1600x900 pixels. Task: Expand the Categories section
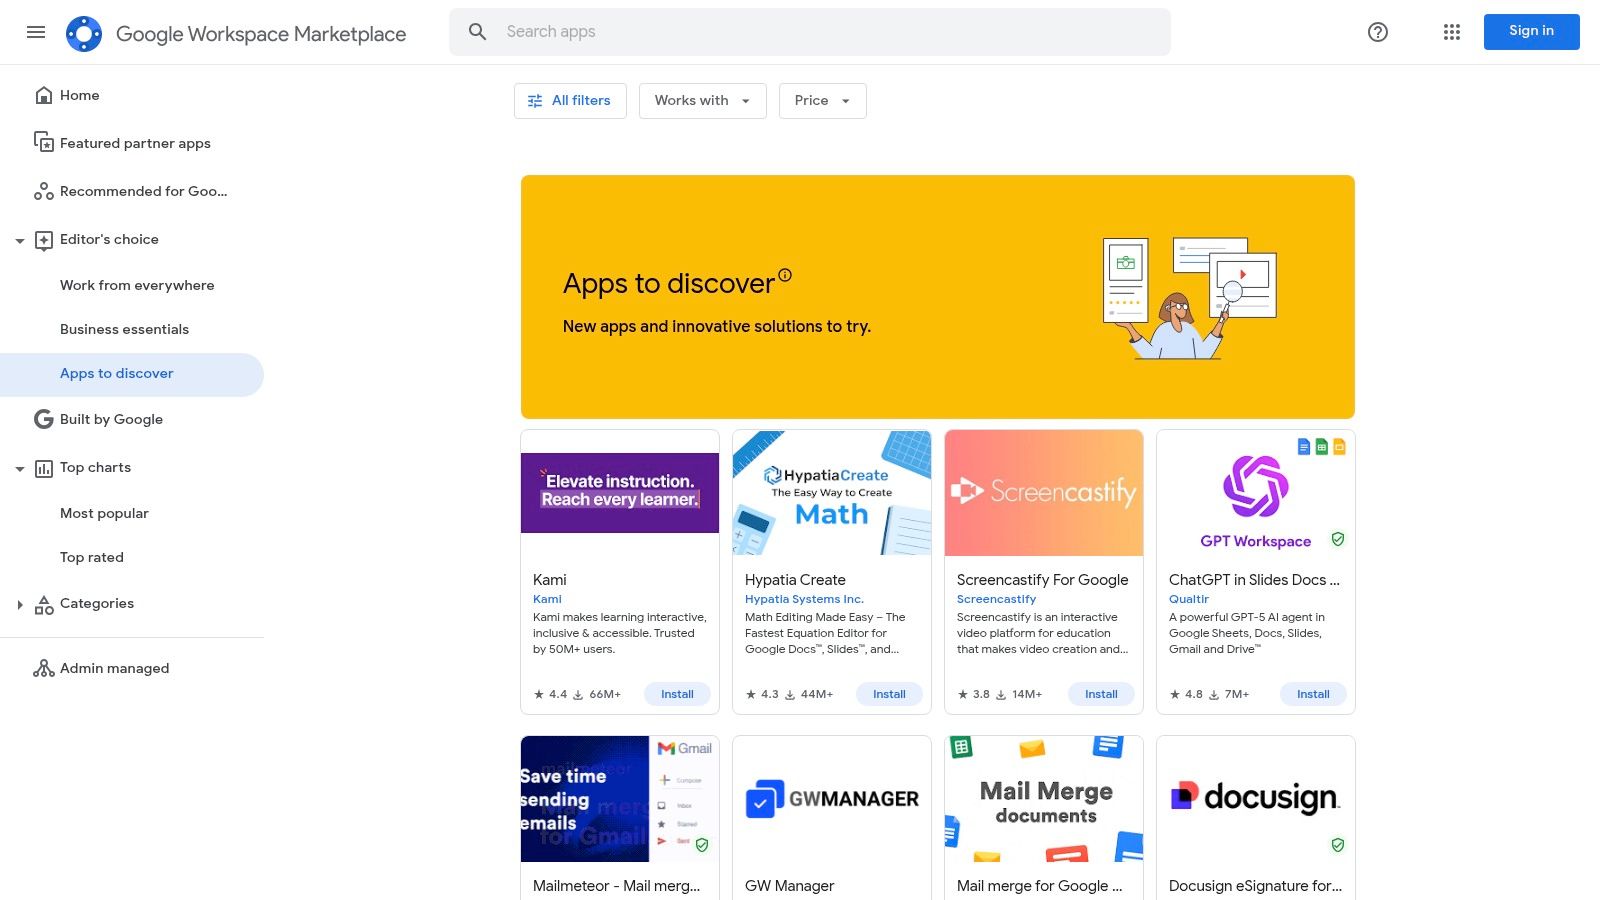[x=20, y=603]
